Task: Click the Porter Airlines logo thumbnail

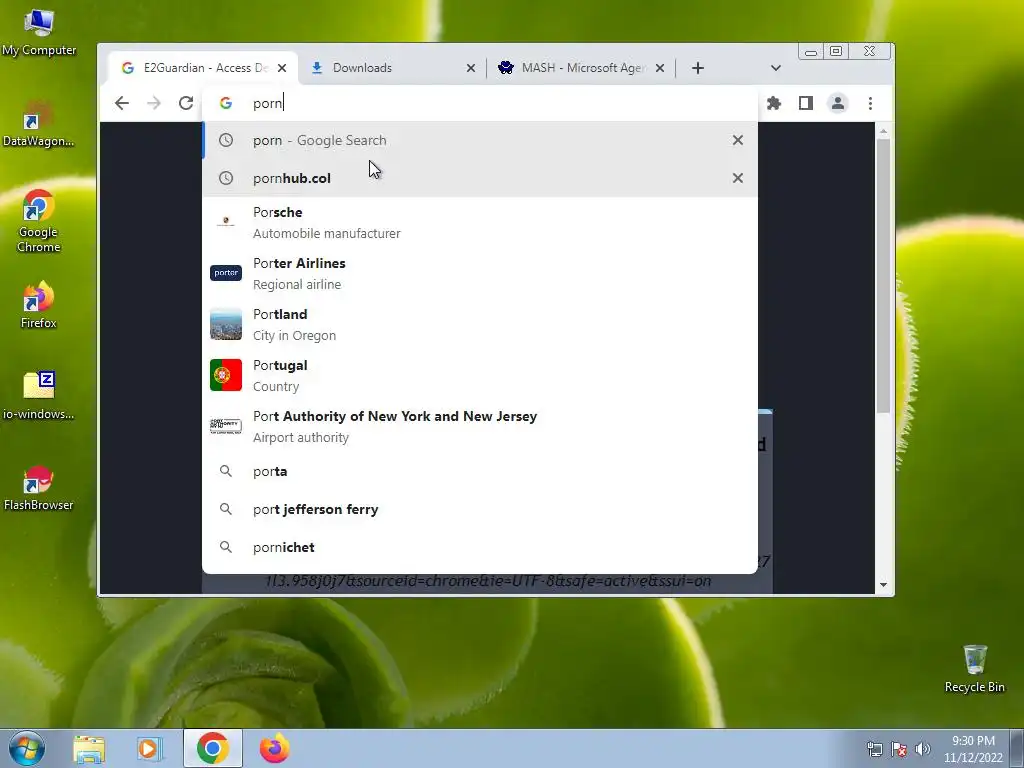Action: [226, 273]
